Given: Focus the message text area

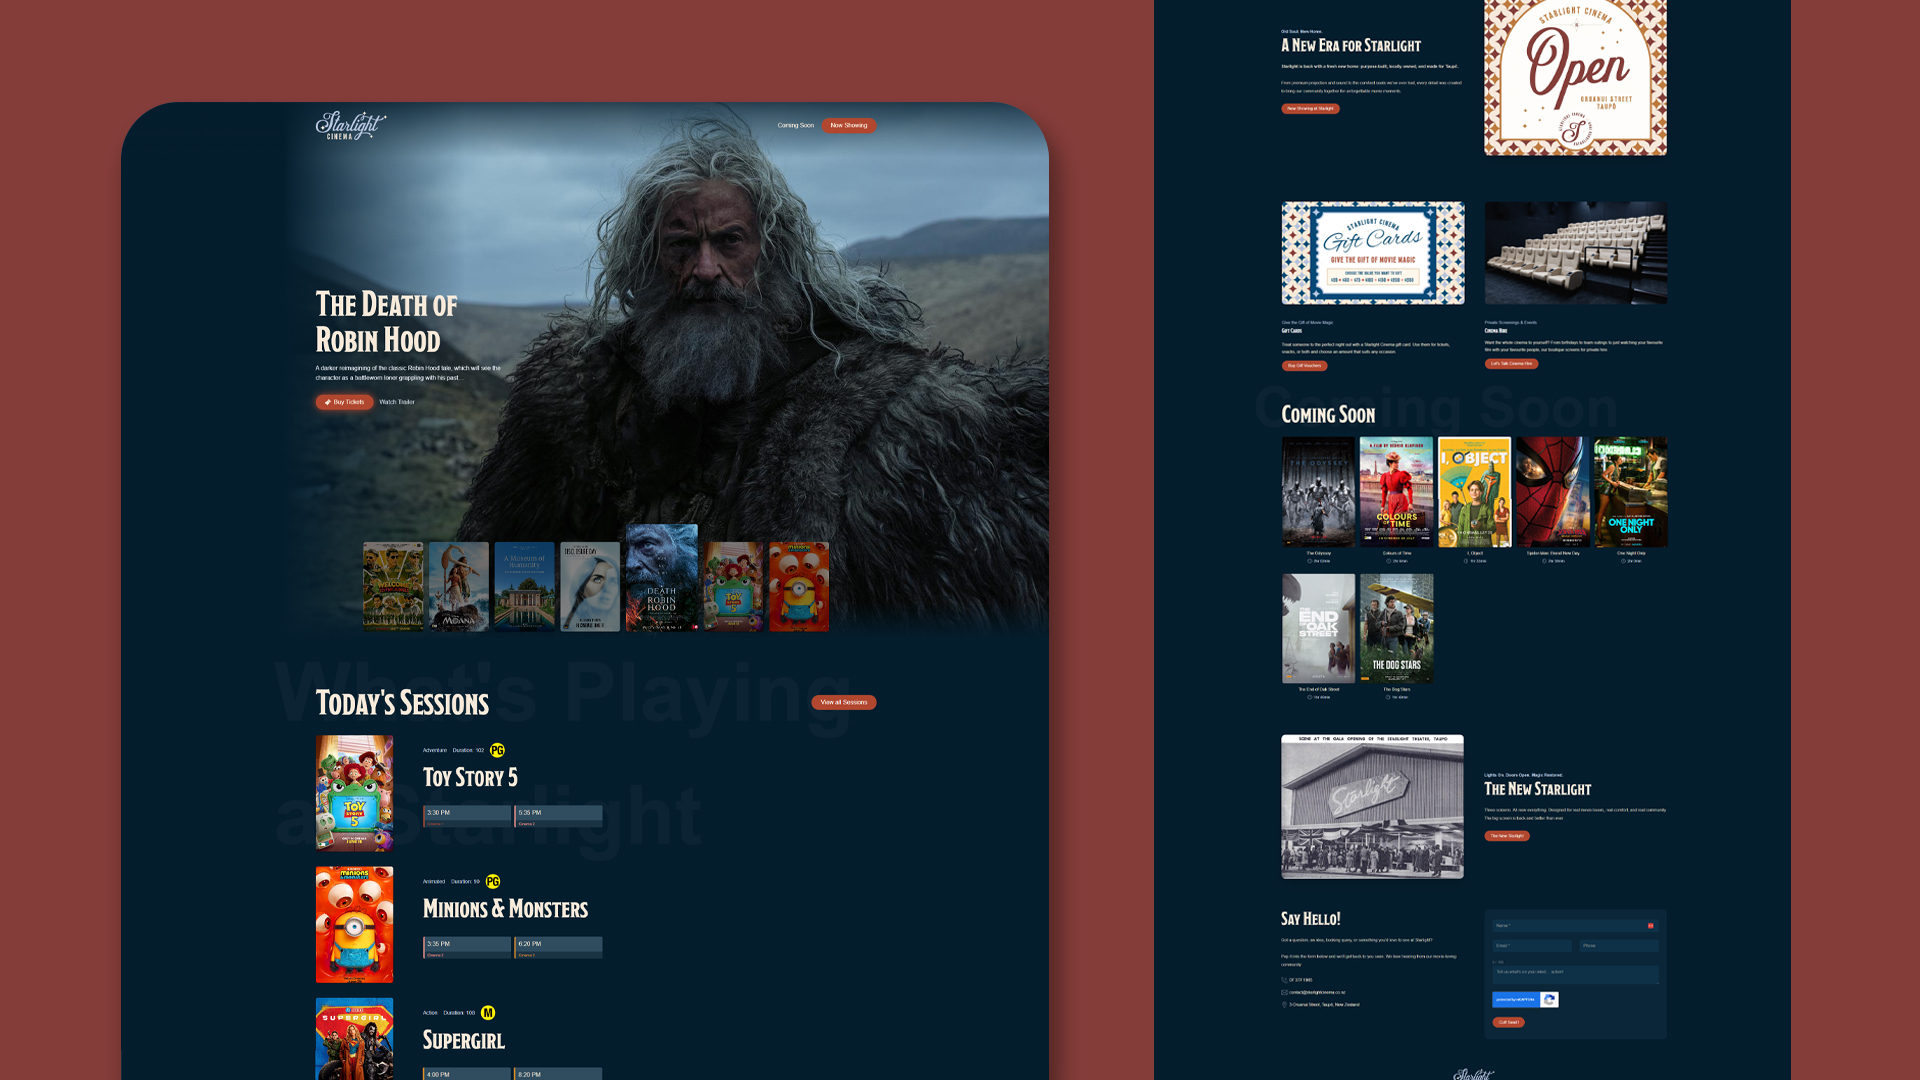Looking at the screenshot, I should coord(1575,974).
